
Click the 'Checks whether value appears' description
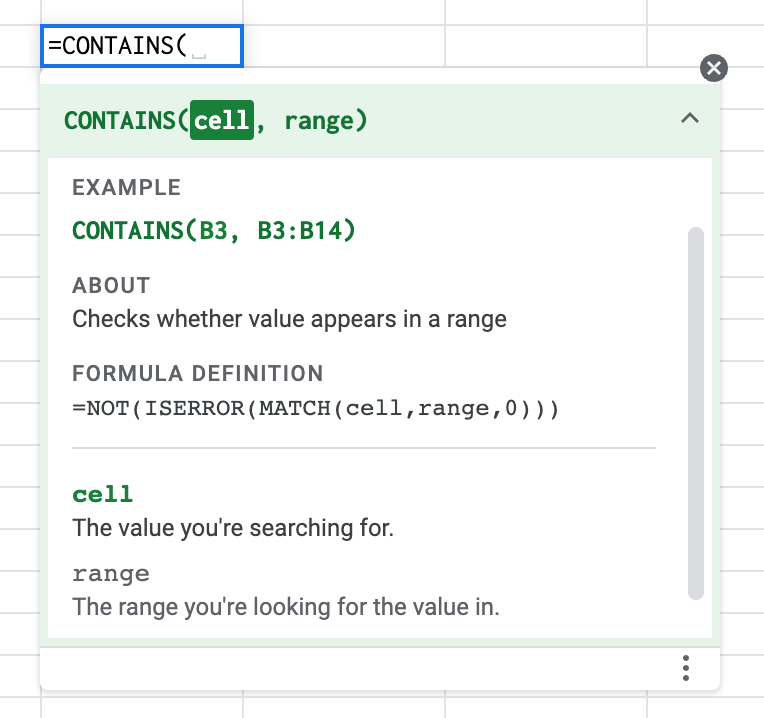[289, 320]
